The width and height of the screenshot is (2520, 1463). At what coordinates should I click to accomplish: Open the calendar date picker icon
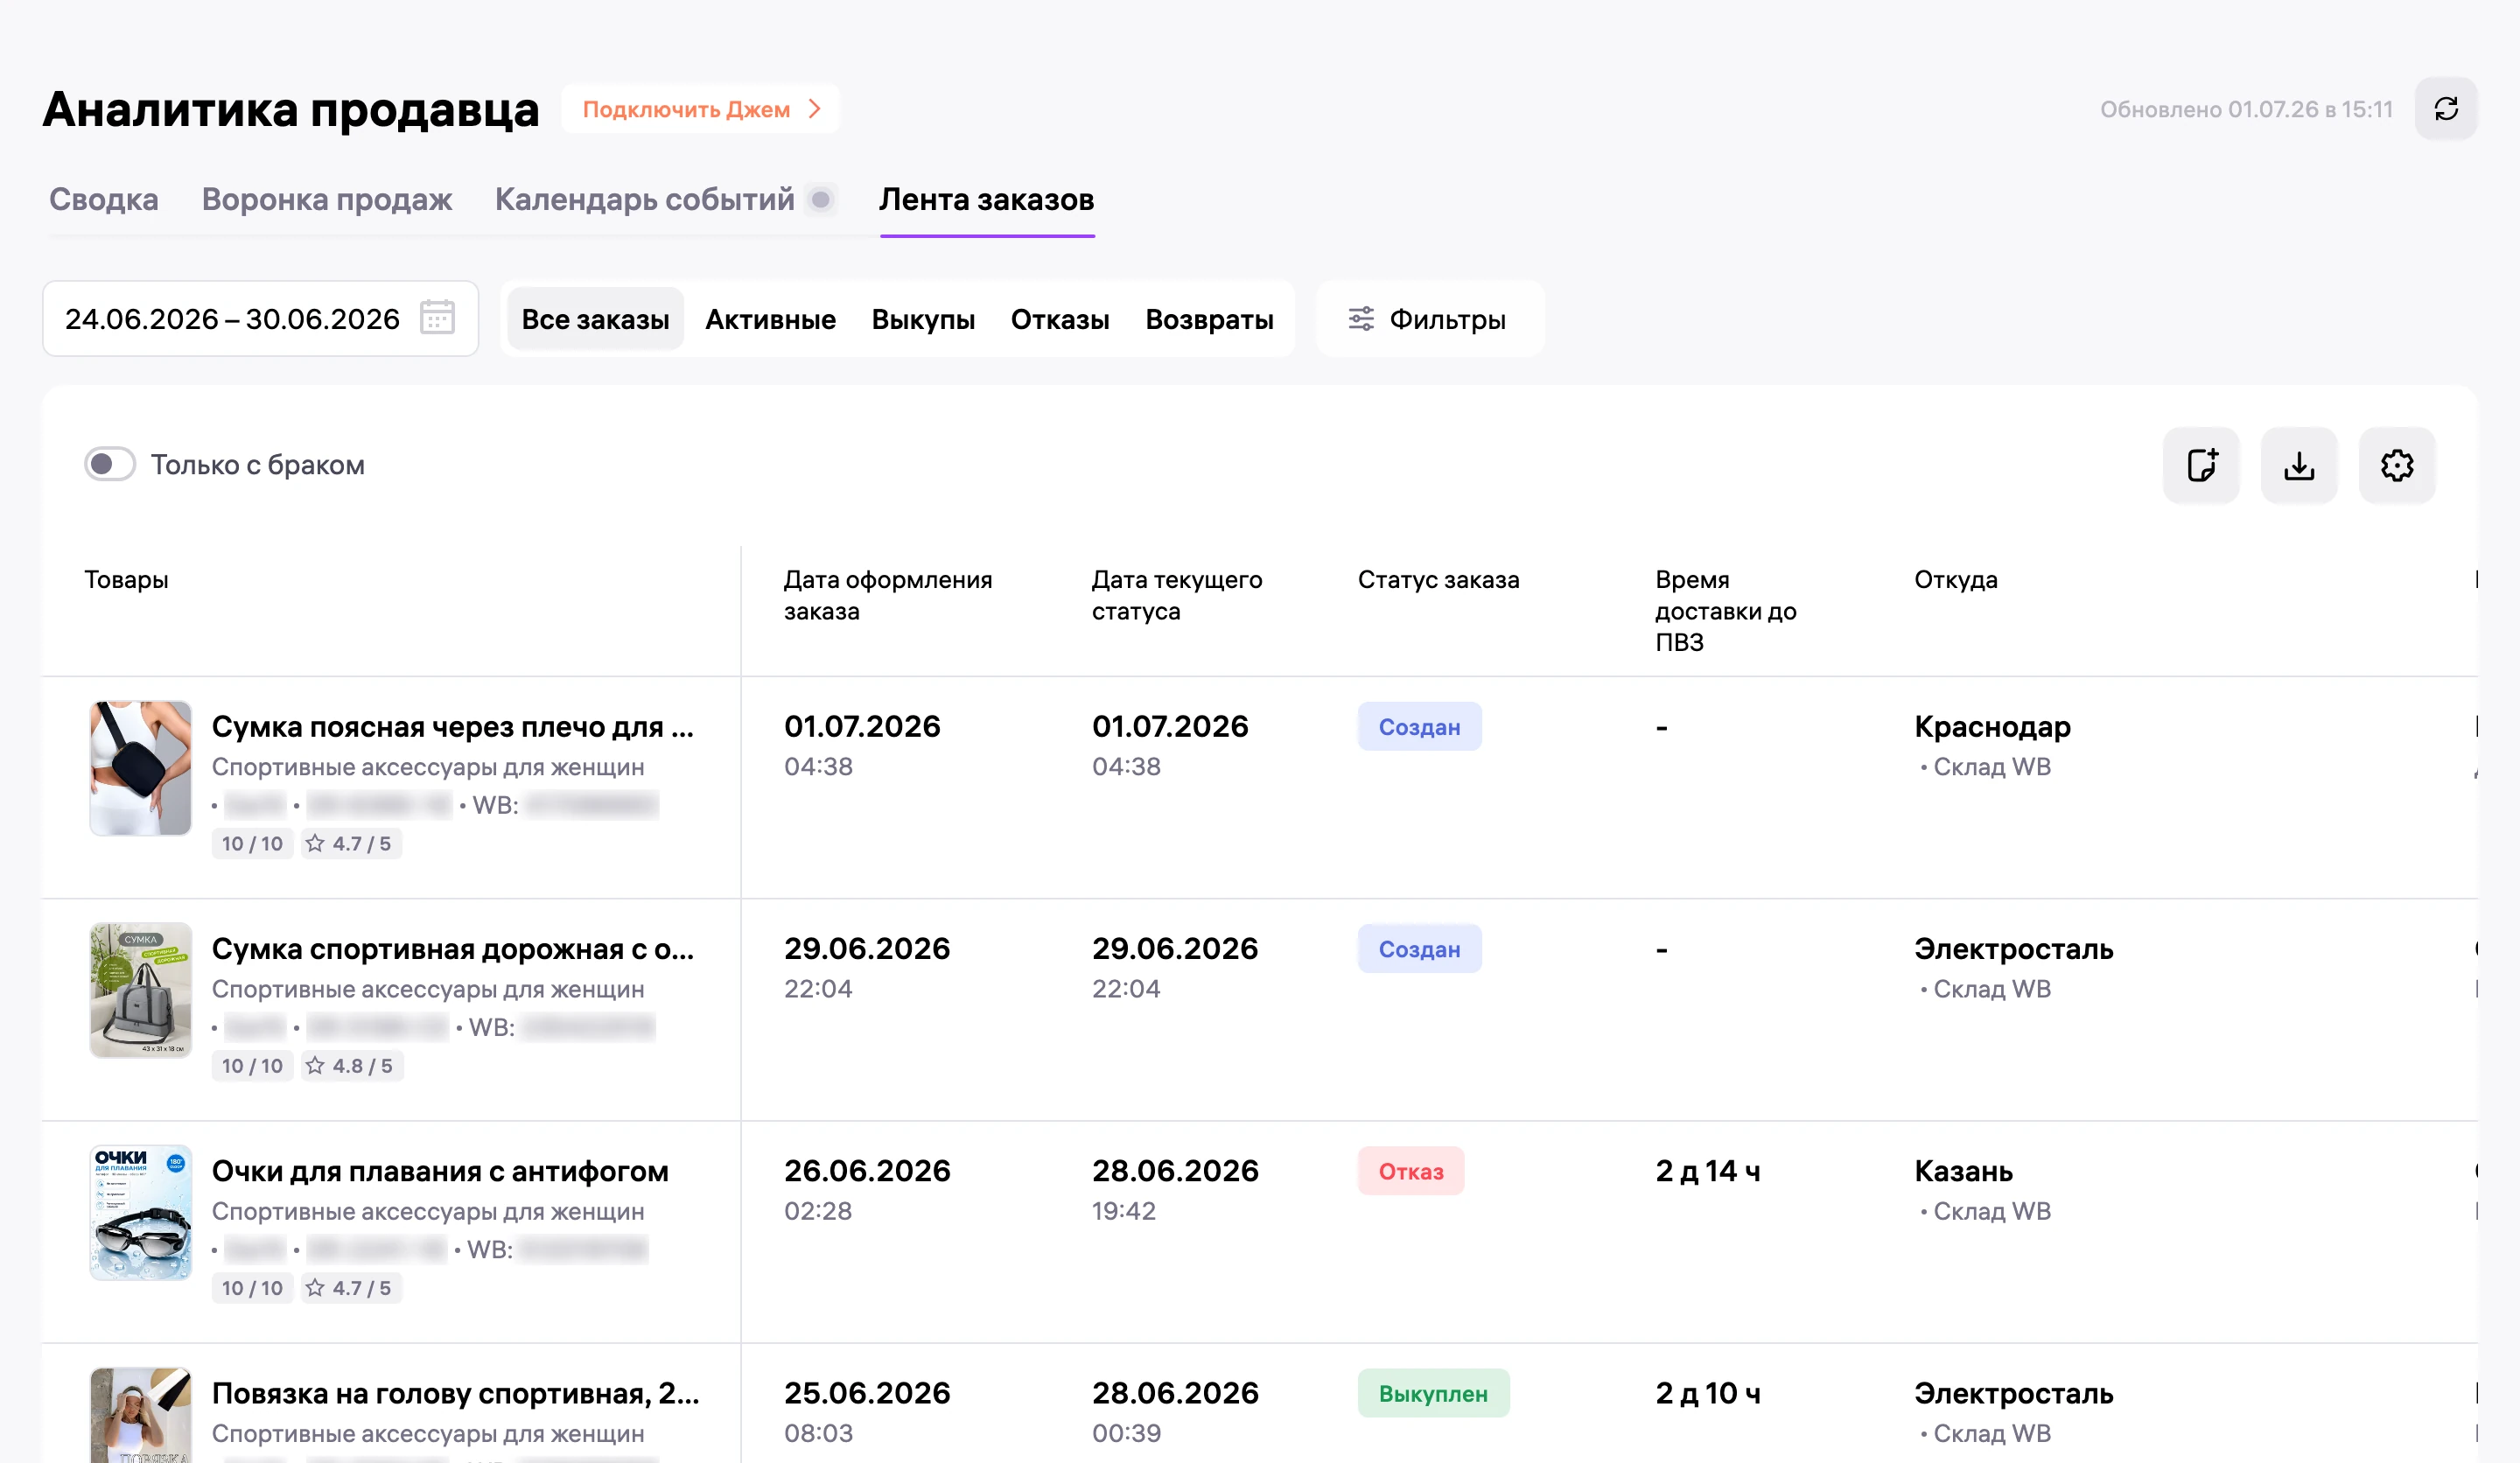tap(437, 318)
